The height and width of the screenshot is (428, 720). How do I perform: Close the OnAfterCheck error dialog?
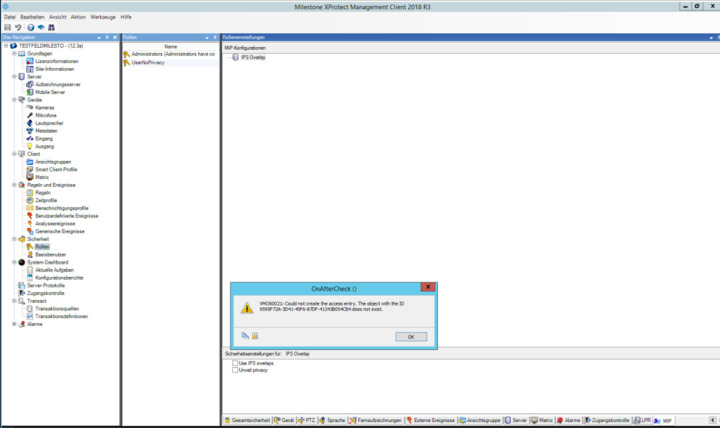coord(425,288)
